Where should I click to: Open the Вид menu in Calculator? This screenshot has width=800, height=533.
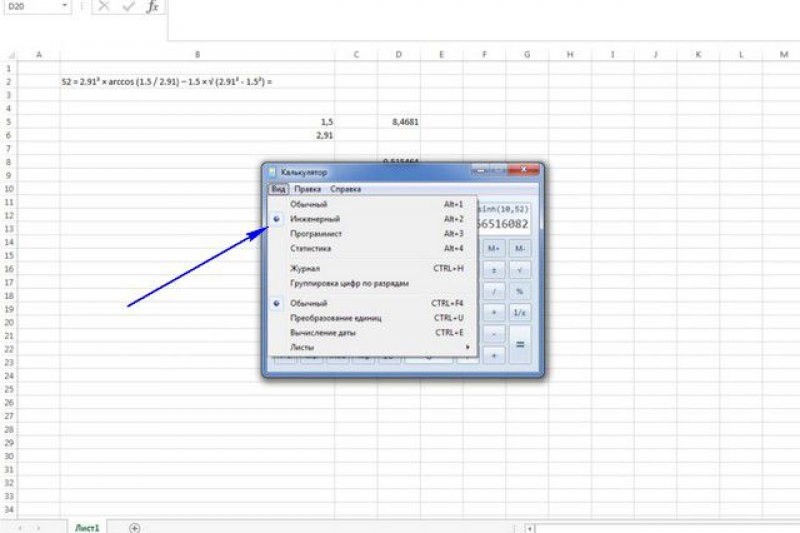click(279, 189)
